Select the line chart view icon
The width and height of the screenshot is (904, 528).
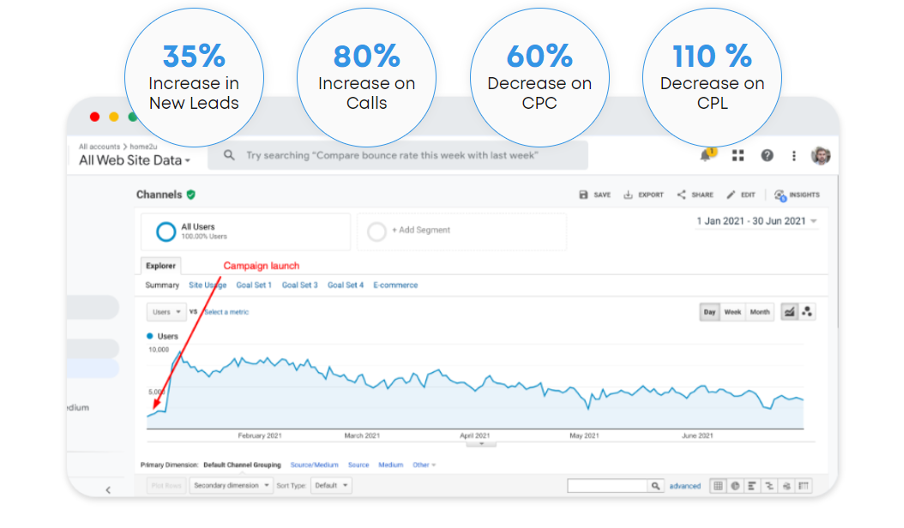pyautogui.click(x=790, y=312)
